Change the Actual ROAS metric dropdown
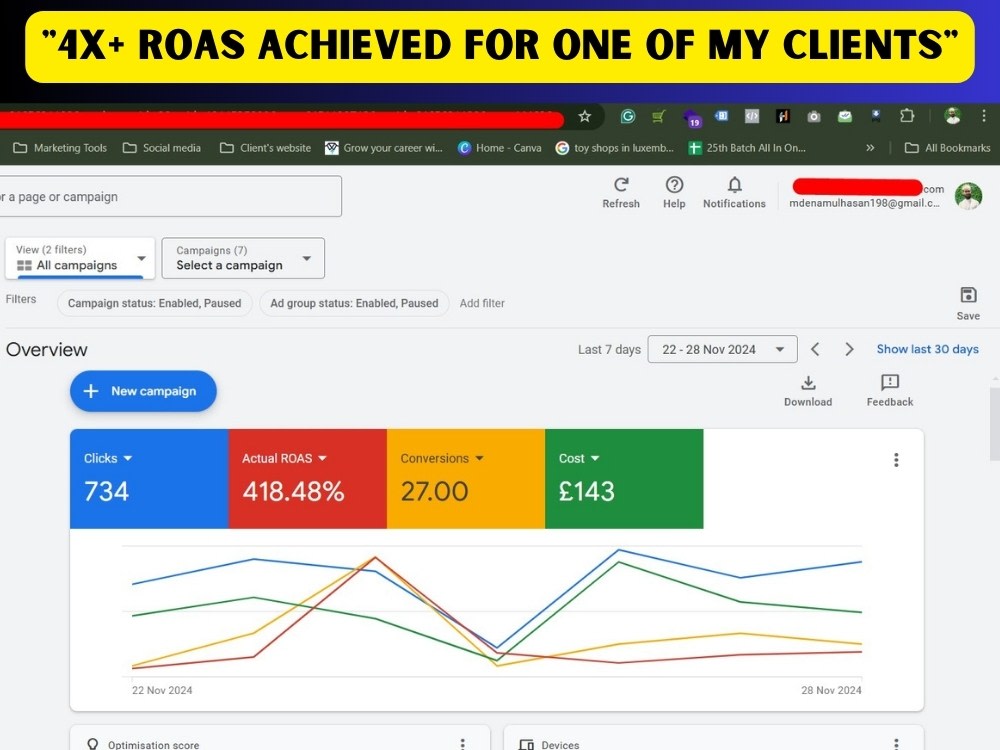The image size is (1000, 750). [x=322, y=459]
